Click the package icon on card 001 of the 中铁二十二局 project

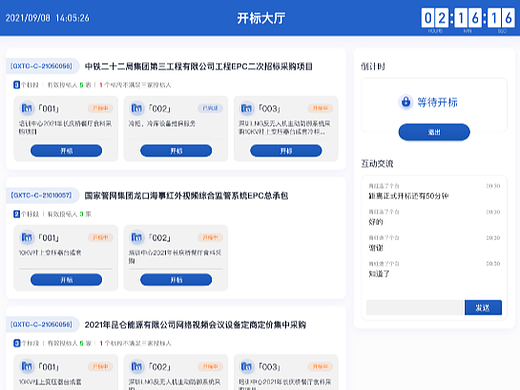coord(27,108)
